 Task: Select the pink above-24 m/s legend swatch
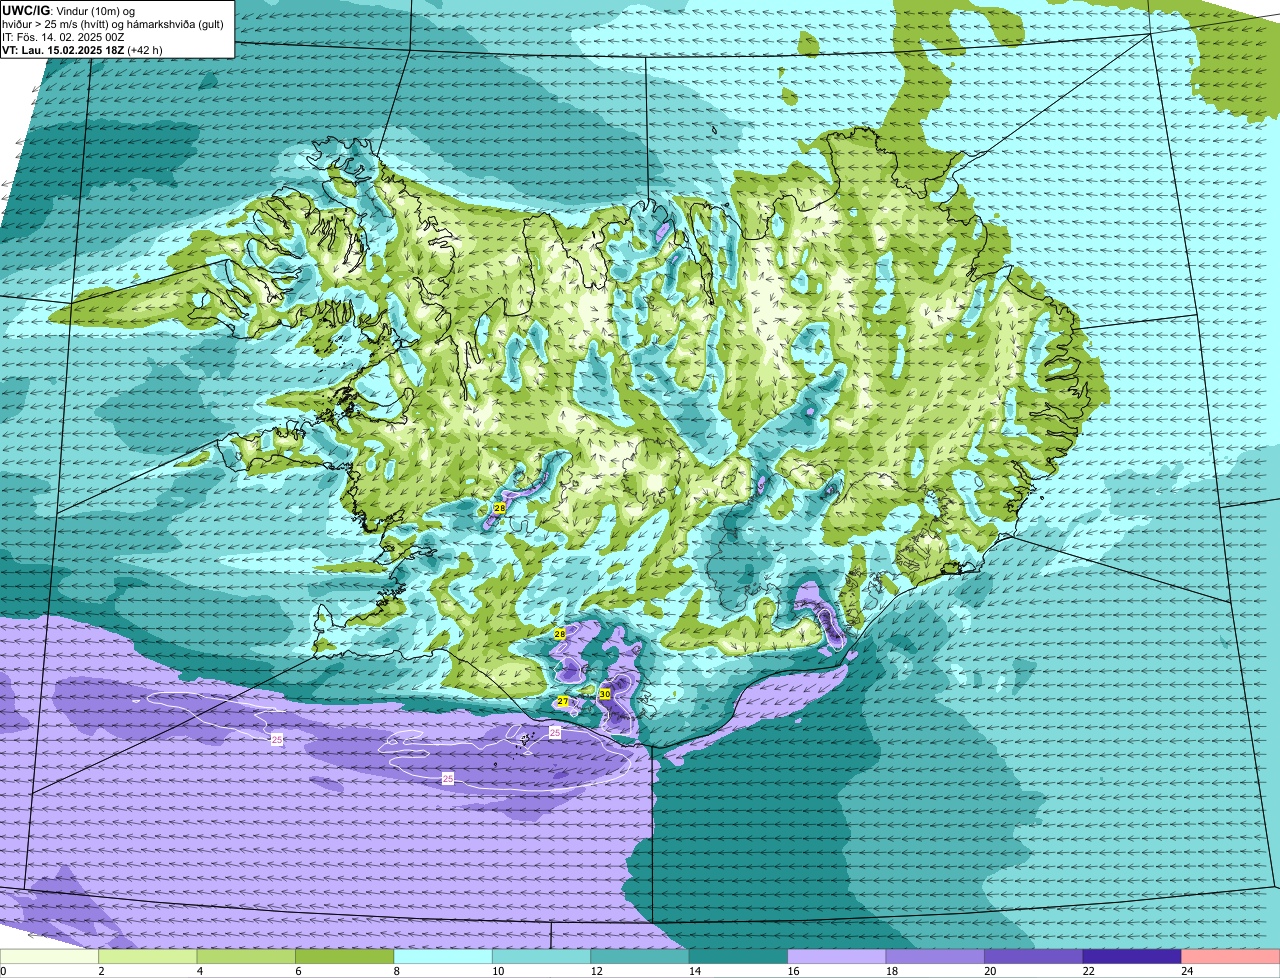(x=1231, y=956)
